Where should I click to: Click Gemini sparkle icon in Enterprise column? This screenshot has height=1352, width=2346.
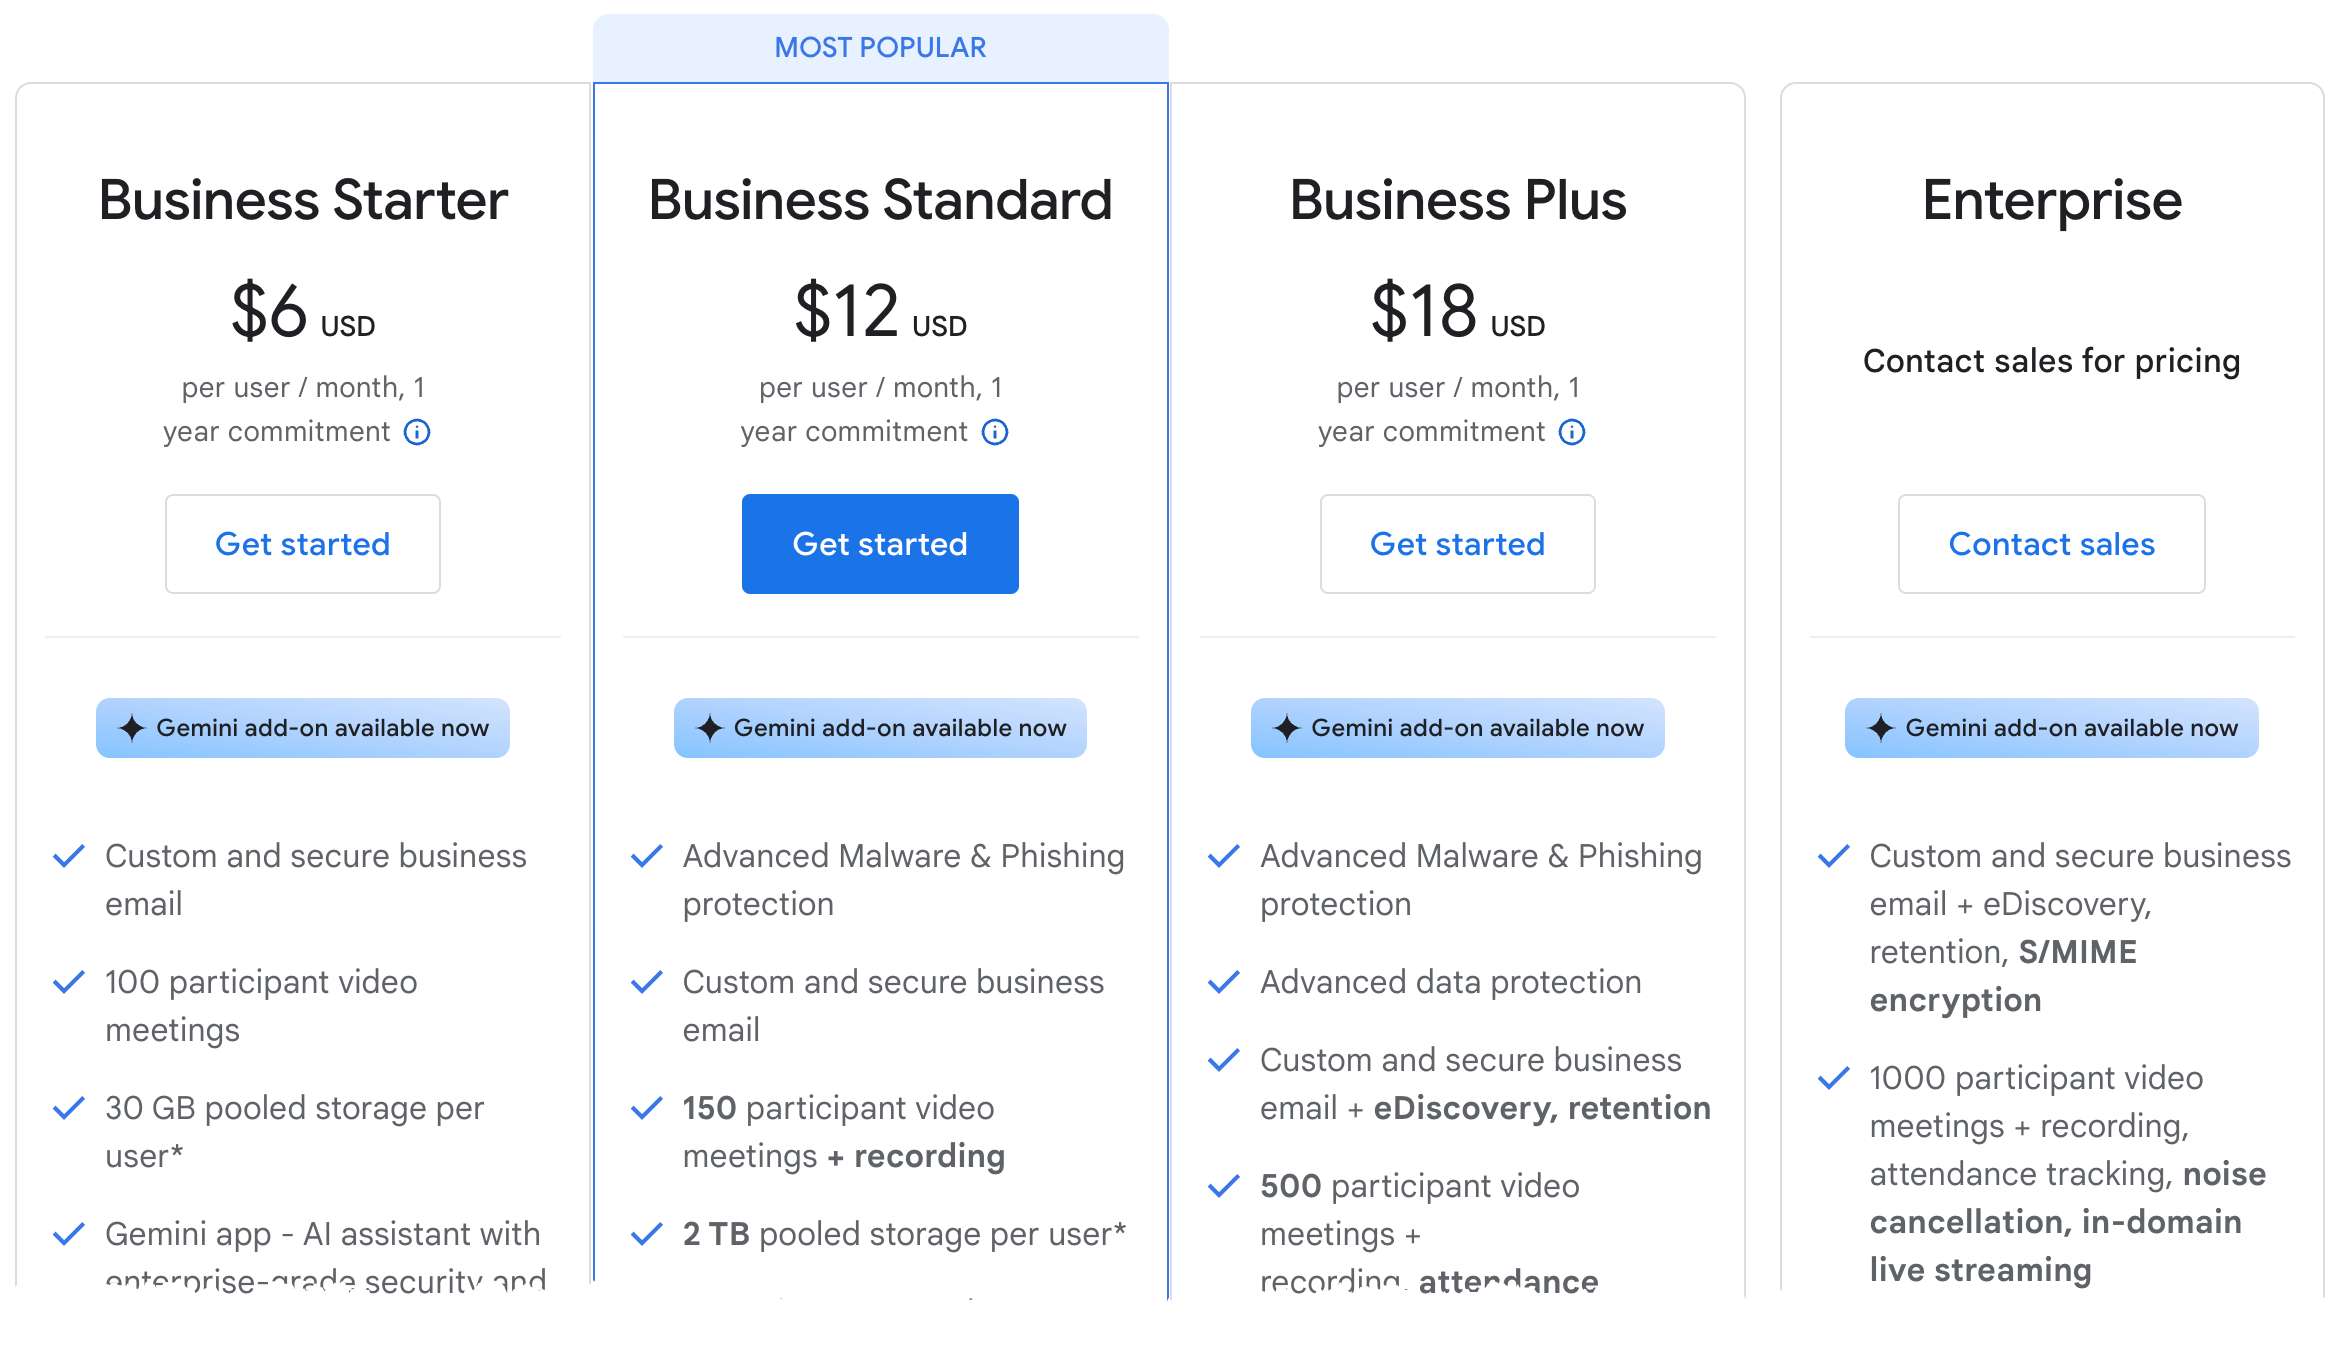1881,728
